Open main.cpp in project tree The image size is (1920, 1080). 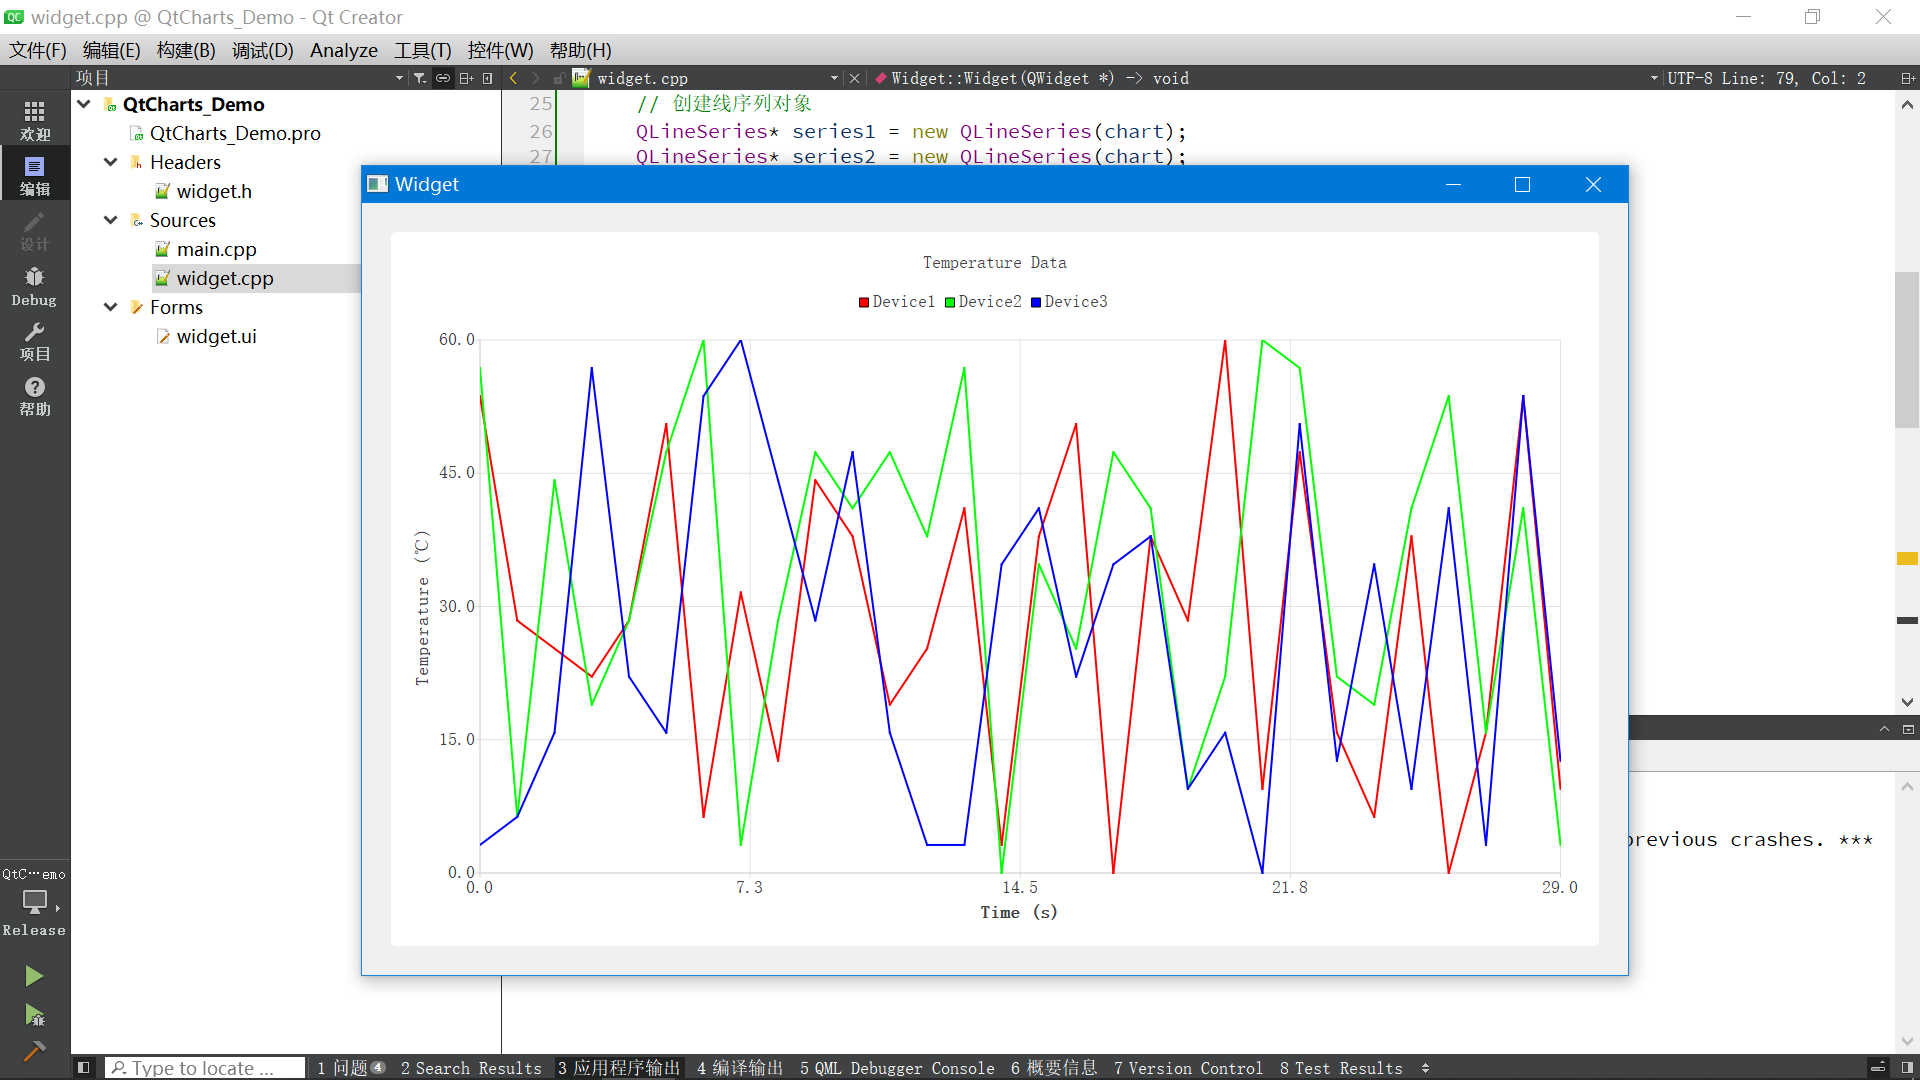(216, 249)
